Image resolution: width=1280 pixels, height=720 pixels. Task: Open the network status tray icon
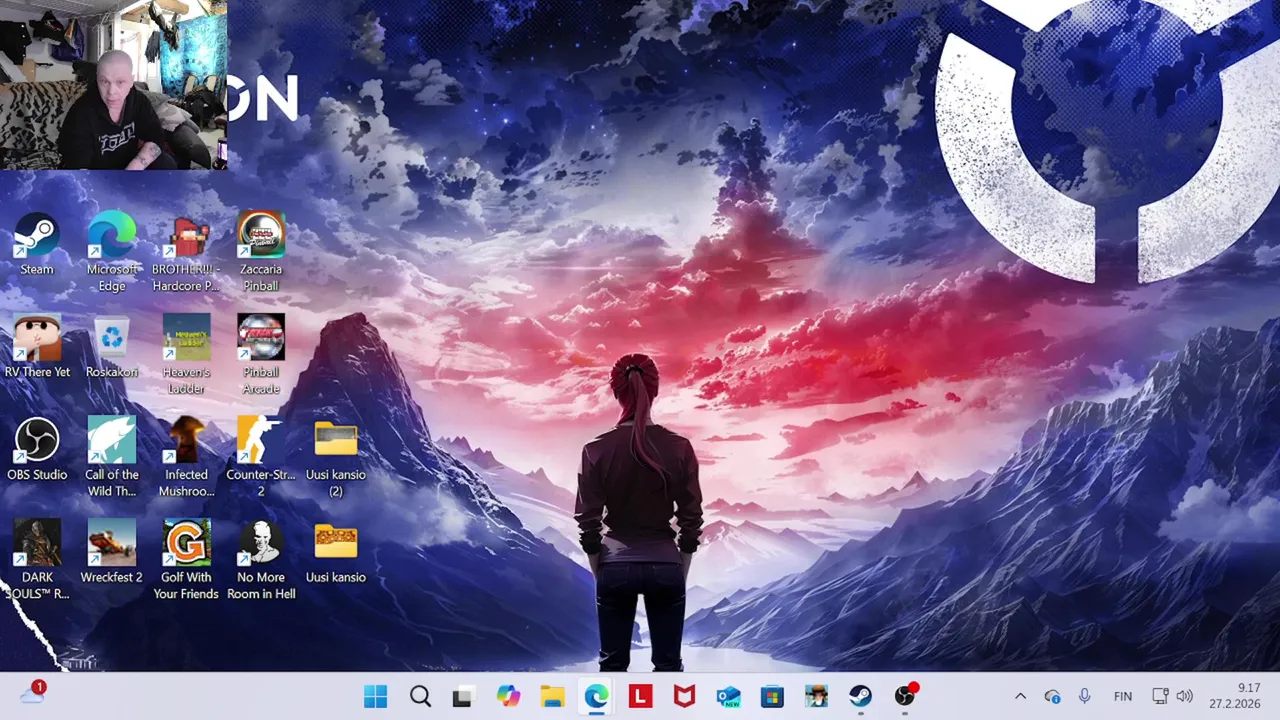1160,696
